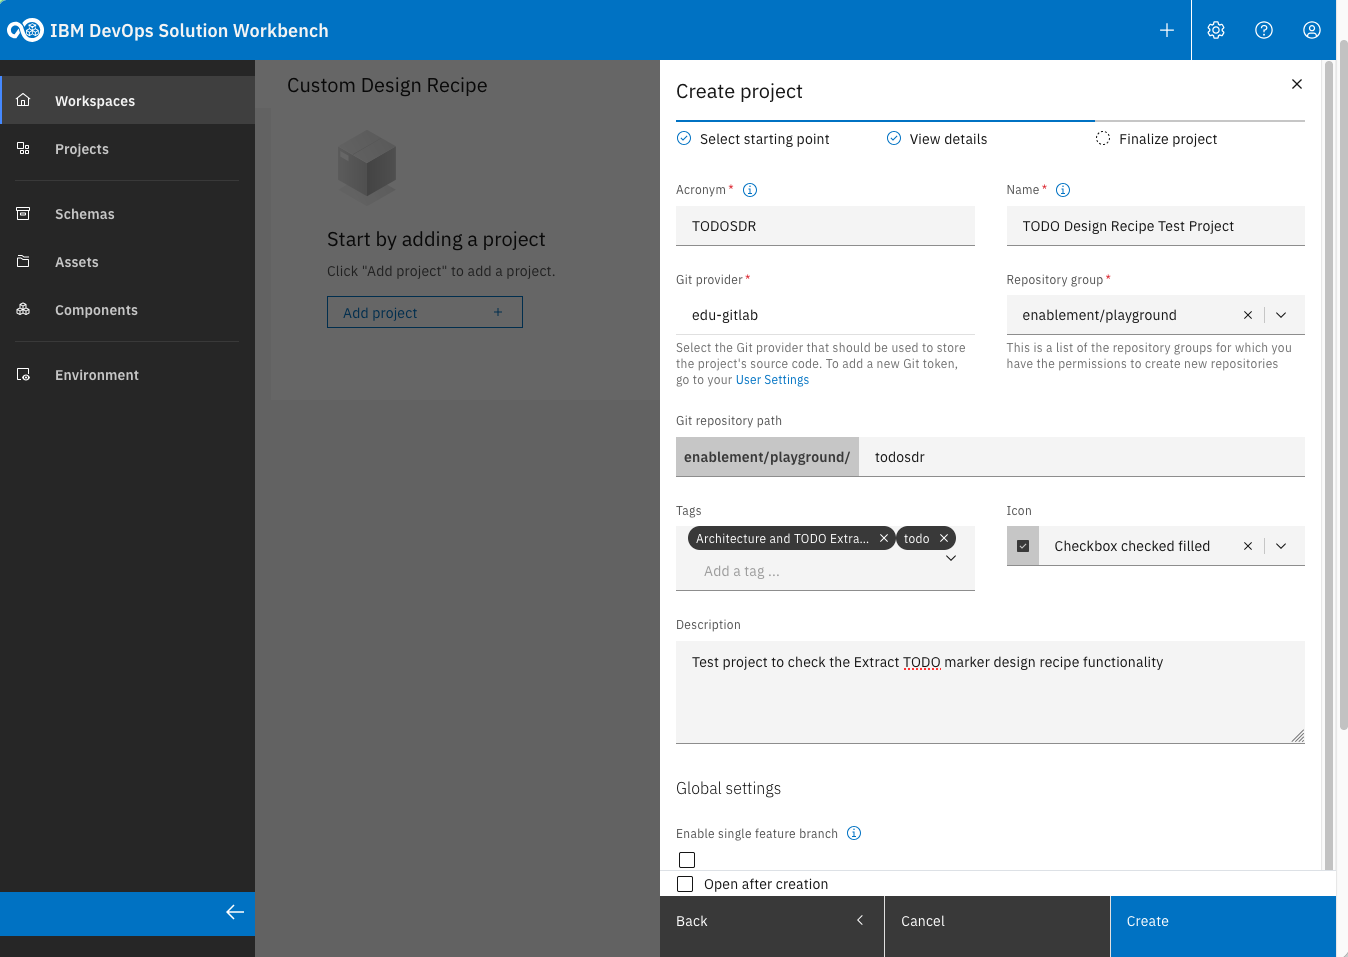
Task: Remove the todo tag
Action: click(944, 538)
